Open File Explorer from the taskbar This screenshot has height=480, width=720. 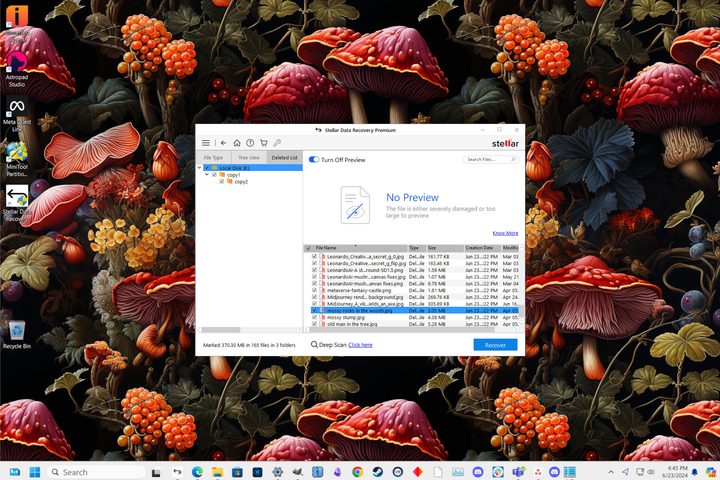(217, 472)
